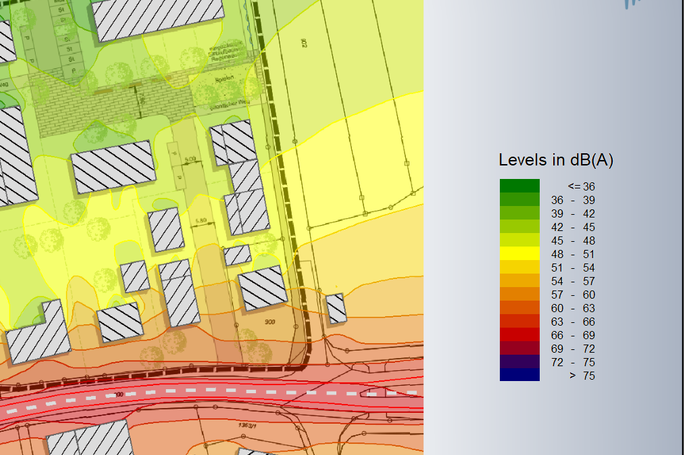Select the '36 - 39' legend label text

point(573,200)
